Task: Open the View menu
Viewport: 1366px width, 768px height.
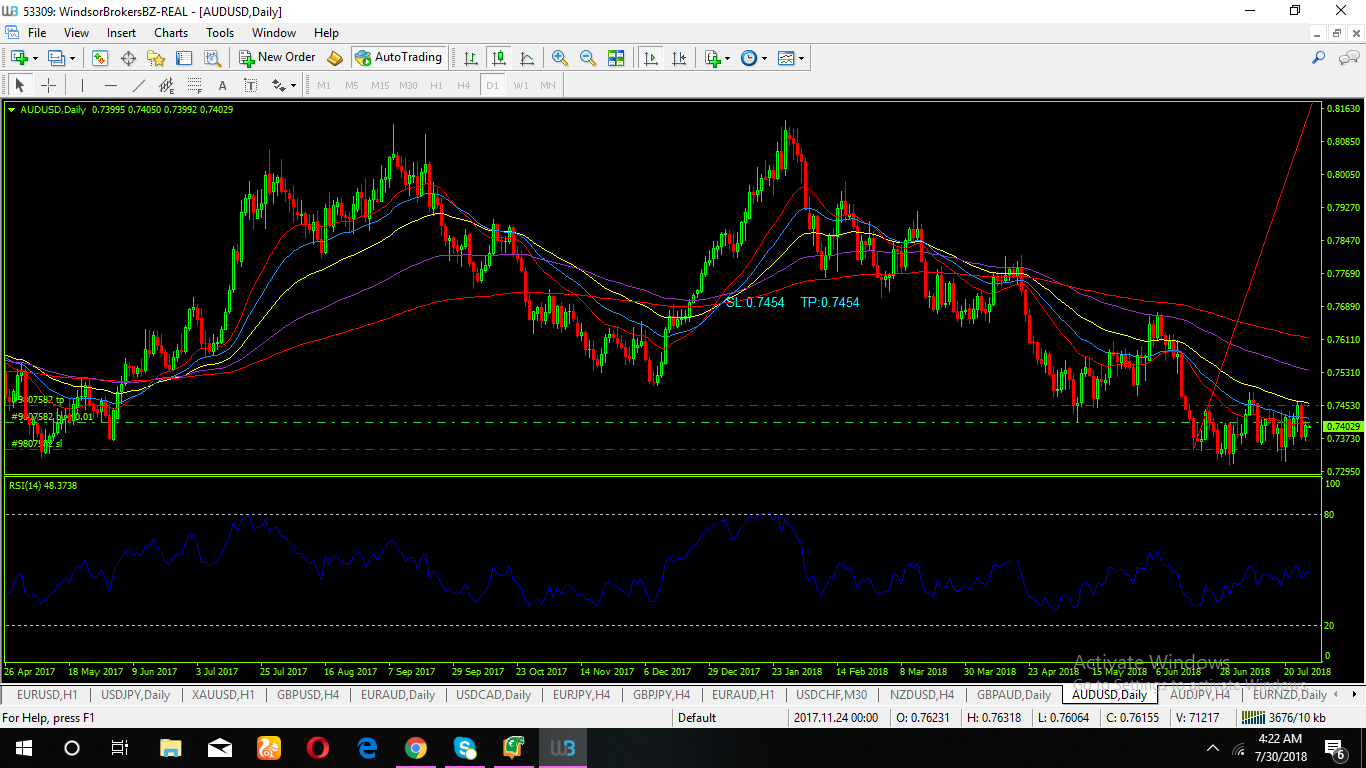Action: 76,33
